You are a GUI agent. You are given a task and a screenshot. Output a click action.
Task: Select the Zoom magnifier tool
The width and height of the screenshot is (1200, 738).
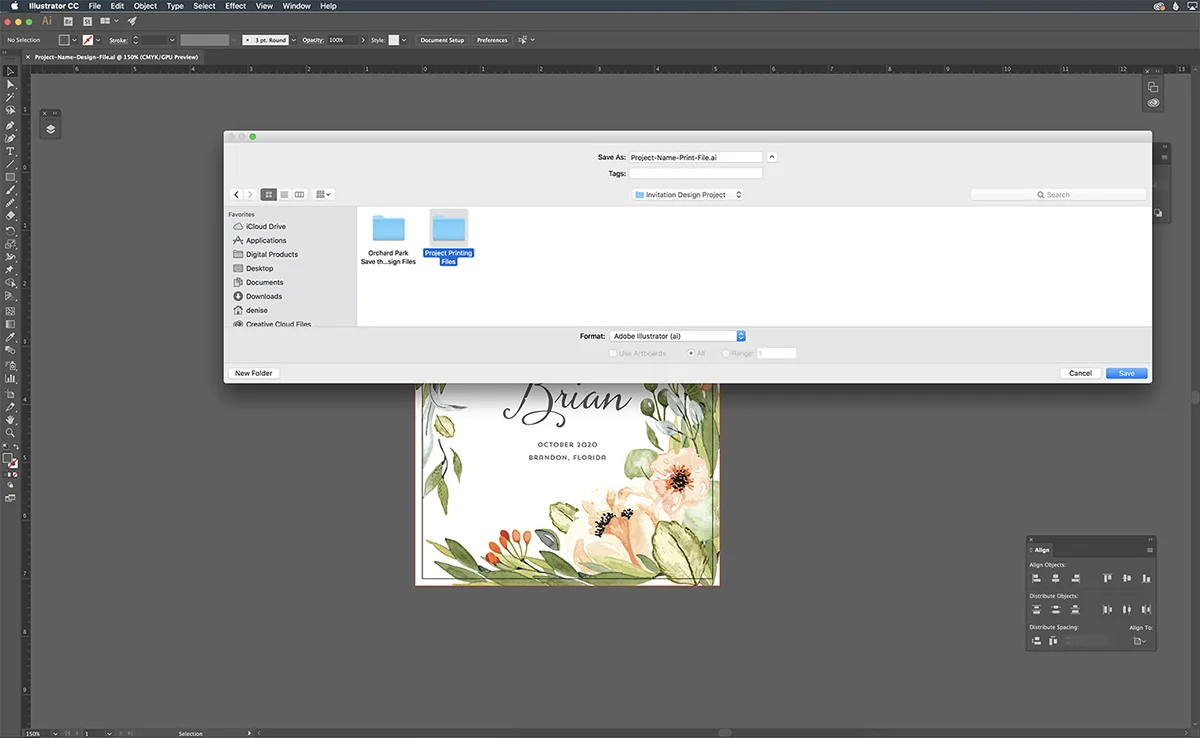pos(11,432)
